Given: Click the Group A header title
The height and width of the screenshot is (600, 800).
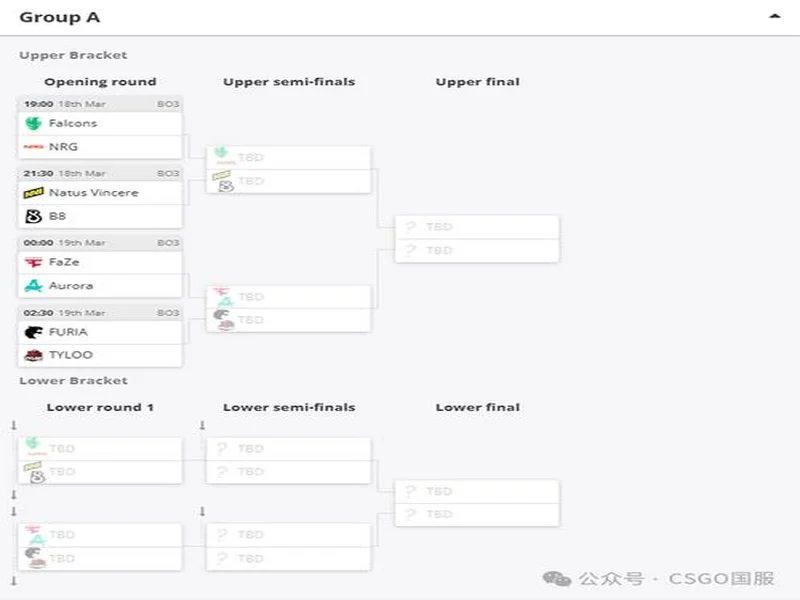Looking at the screenshot, I should [x=60, y=17].
